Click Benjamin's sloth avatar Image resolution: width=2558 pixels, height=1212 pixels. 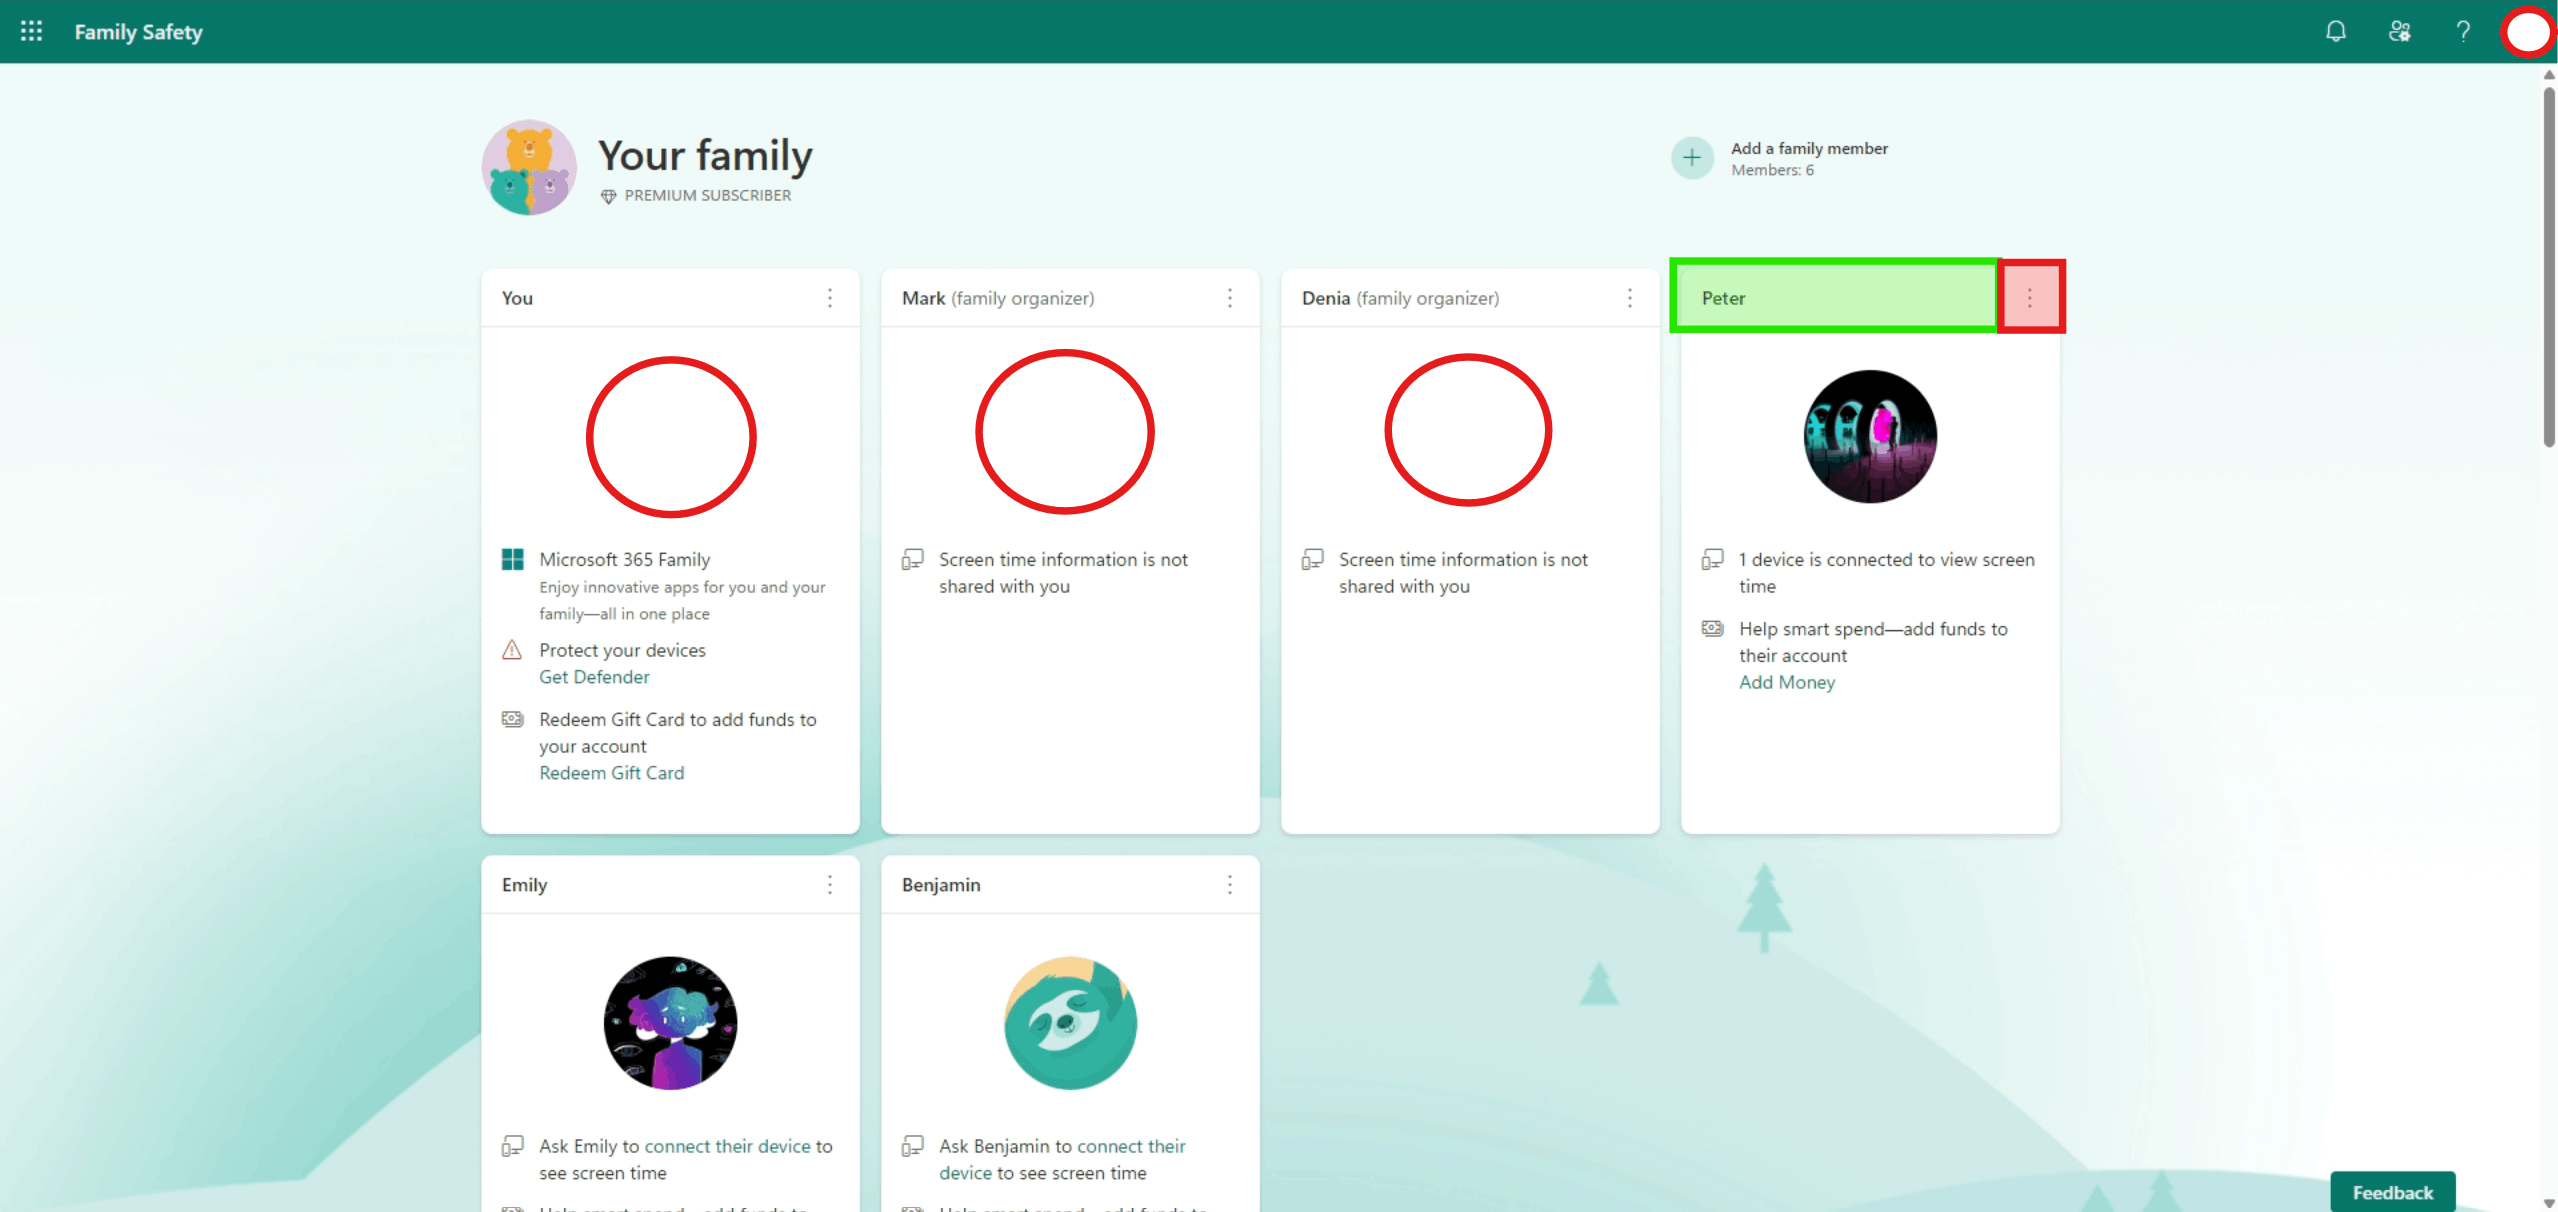click(x=1070, y=1023)
